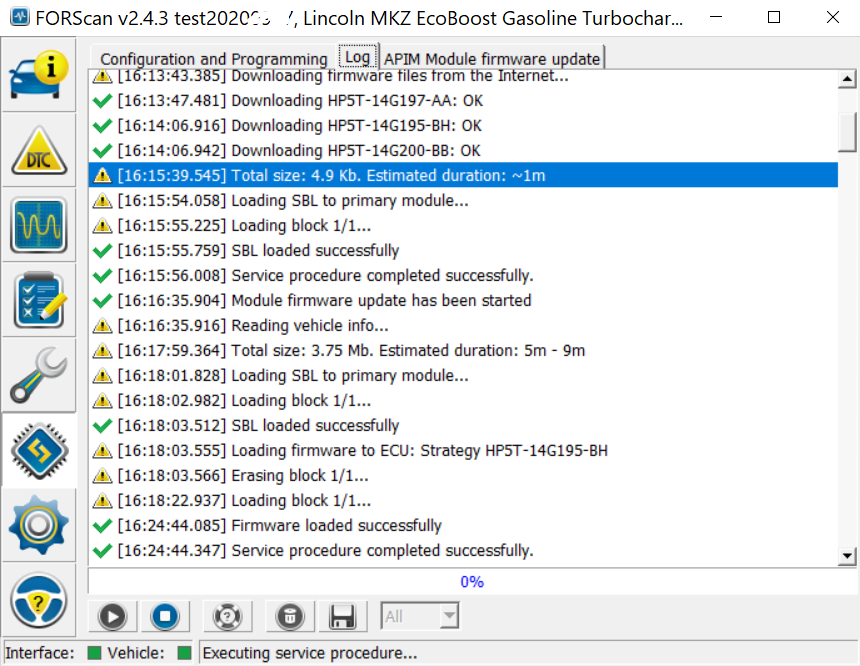The width and height of the screenshot is (860, 666).
Task: Open the Module Programming chip panel
Action: pyautogui.click(x=39, y=450)
